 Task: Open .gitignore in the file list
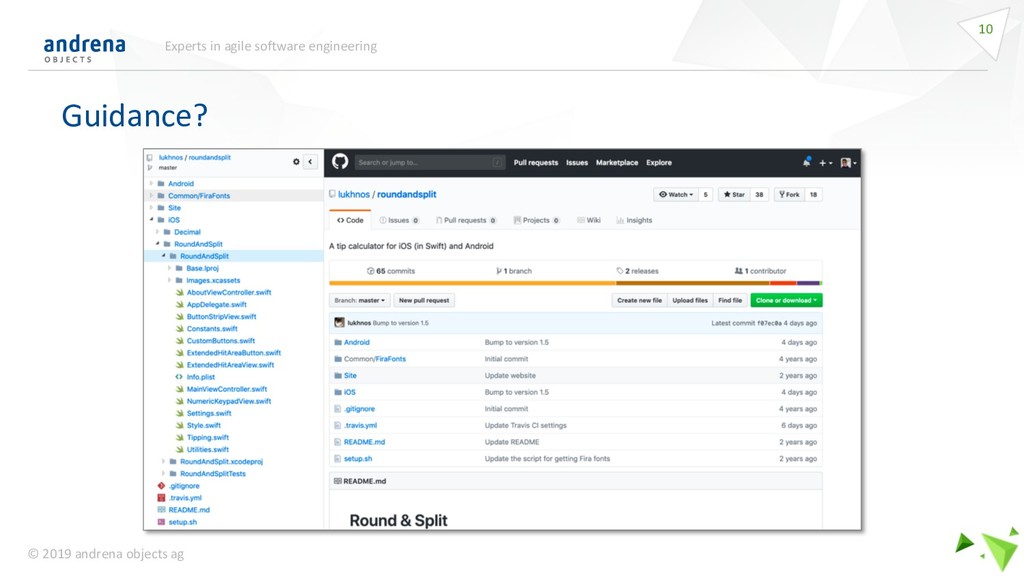(359, 409)
